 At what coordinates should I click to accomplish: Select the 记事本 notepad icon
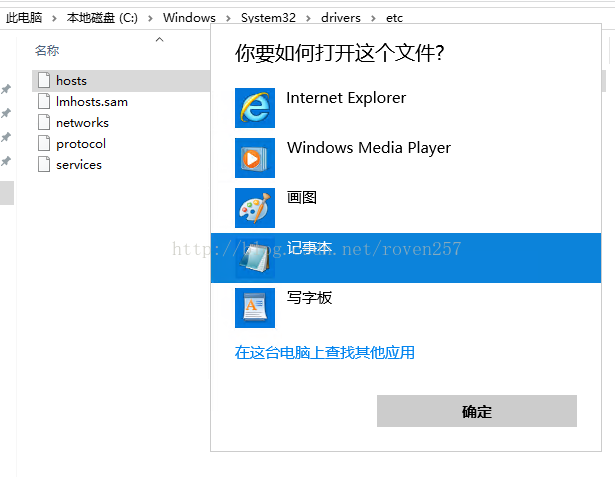coord(255,258)
